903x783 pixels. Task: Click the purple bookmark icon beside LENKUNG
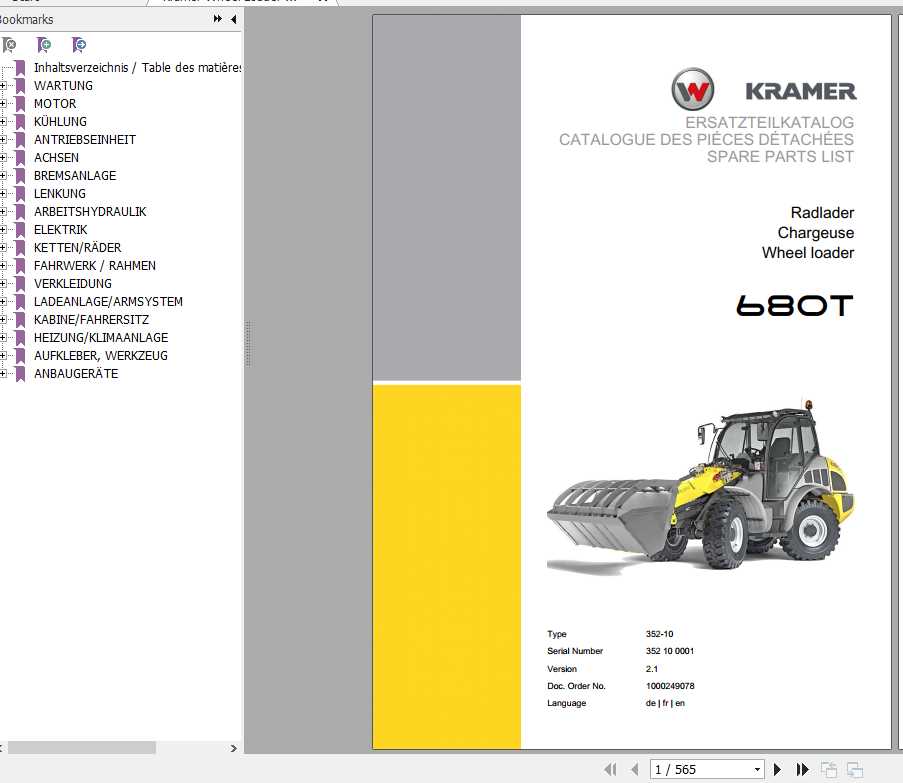(x=20, y=194)
